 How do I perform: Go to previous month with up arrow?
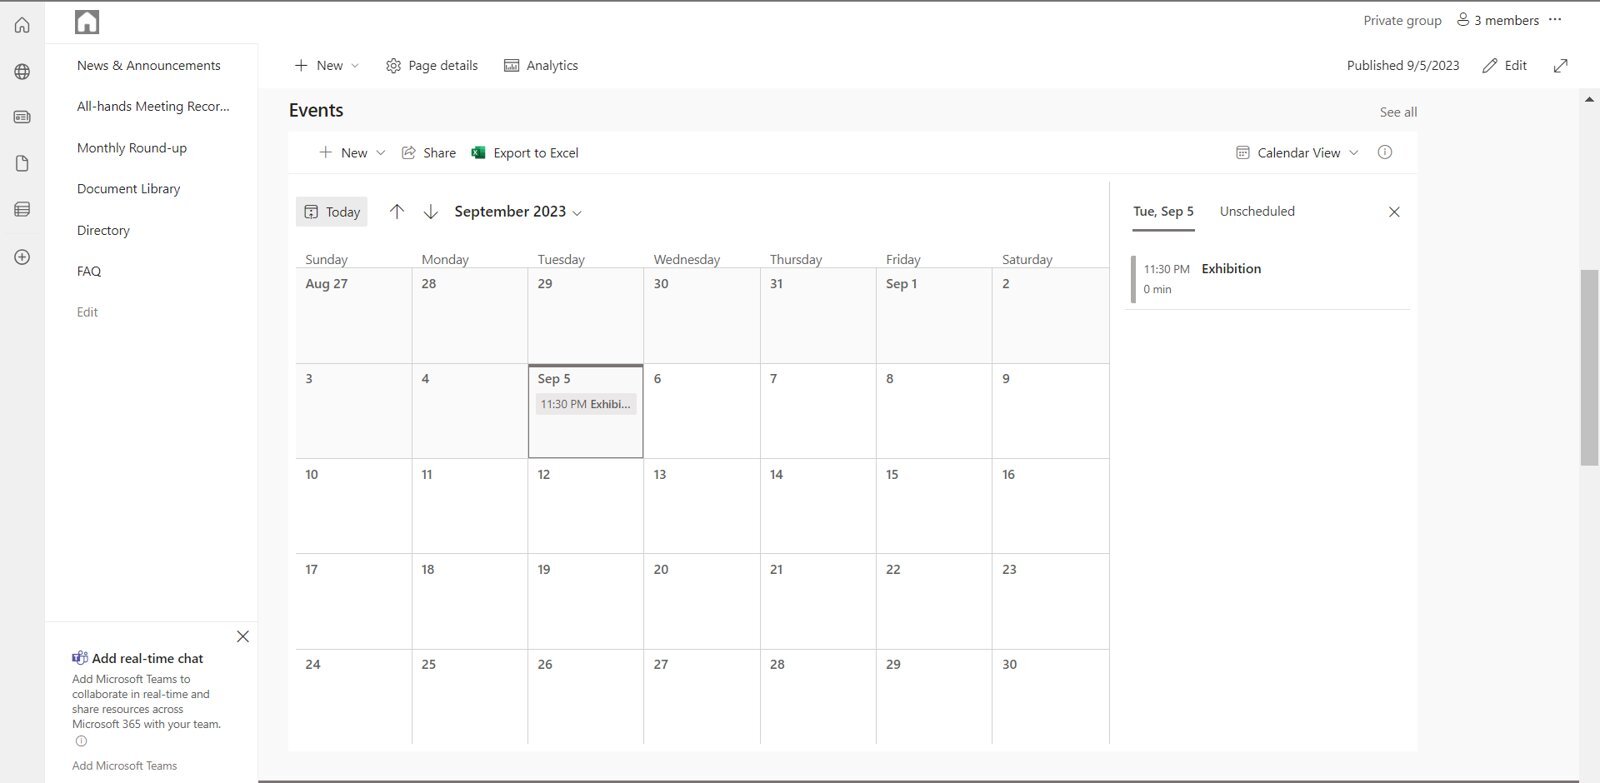(397, 211)
